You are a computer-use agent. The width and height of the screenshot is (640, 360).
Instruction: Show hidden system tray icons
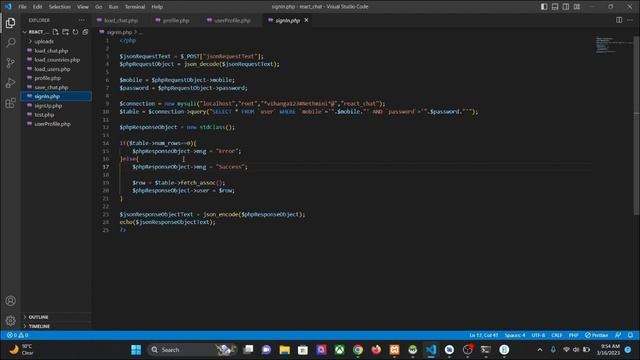pos(540,350)
